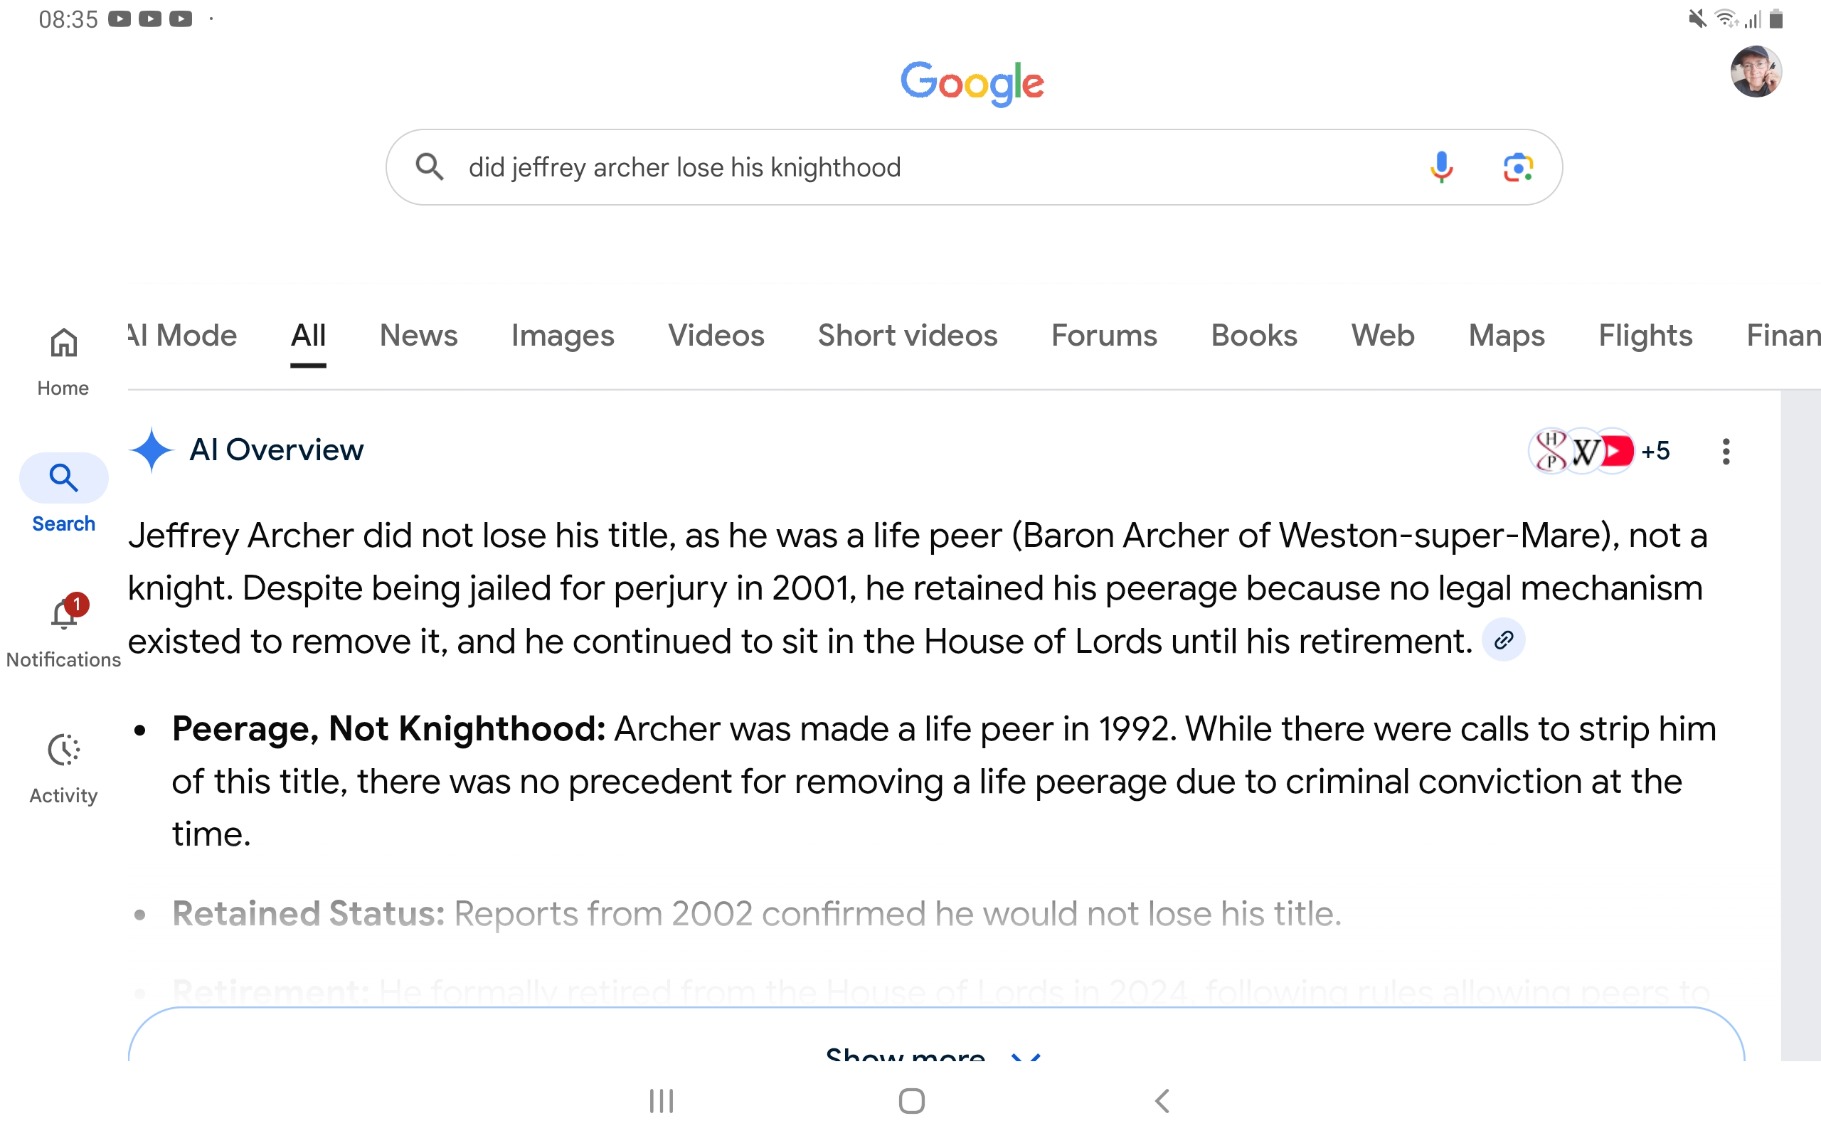Click the Google logo

coord(971,83)
